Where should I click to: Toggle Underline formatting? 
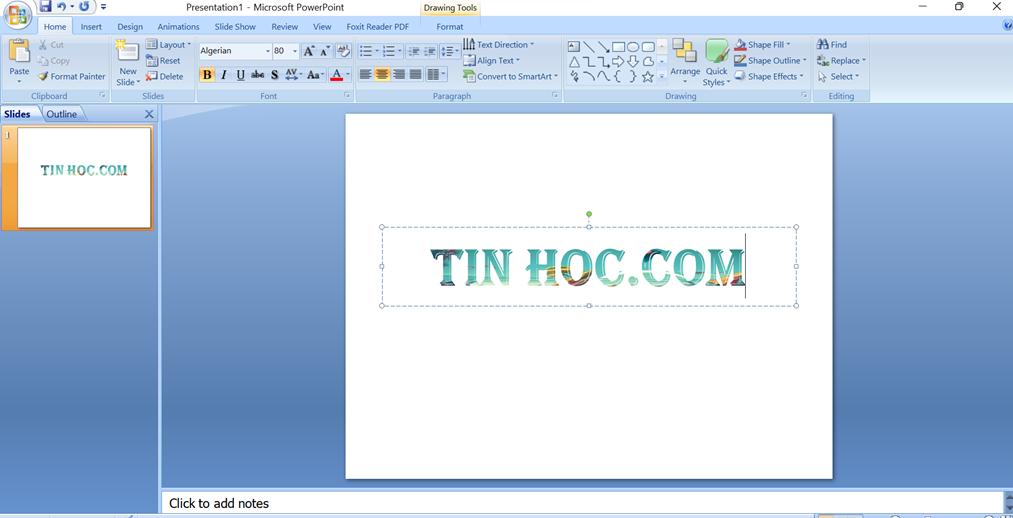point(241,75)
